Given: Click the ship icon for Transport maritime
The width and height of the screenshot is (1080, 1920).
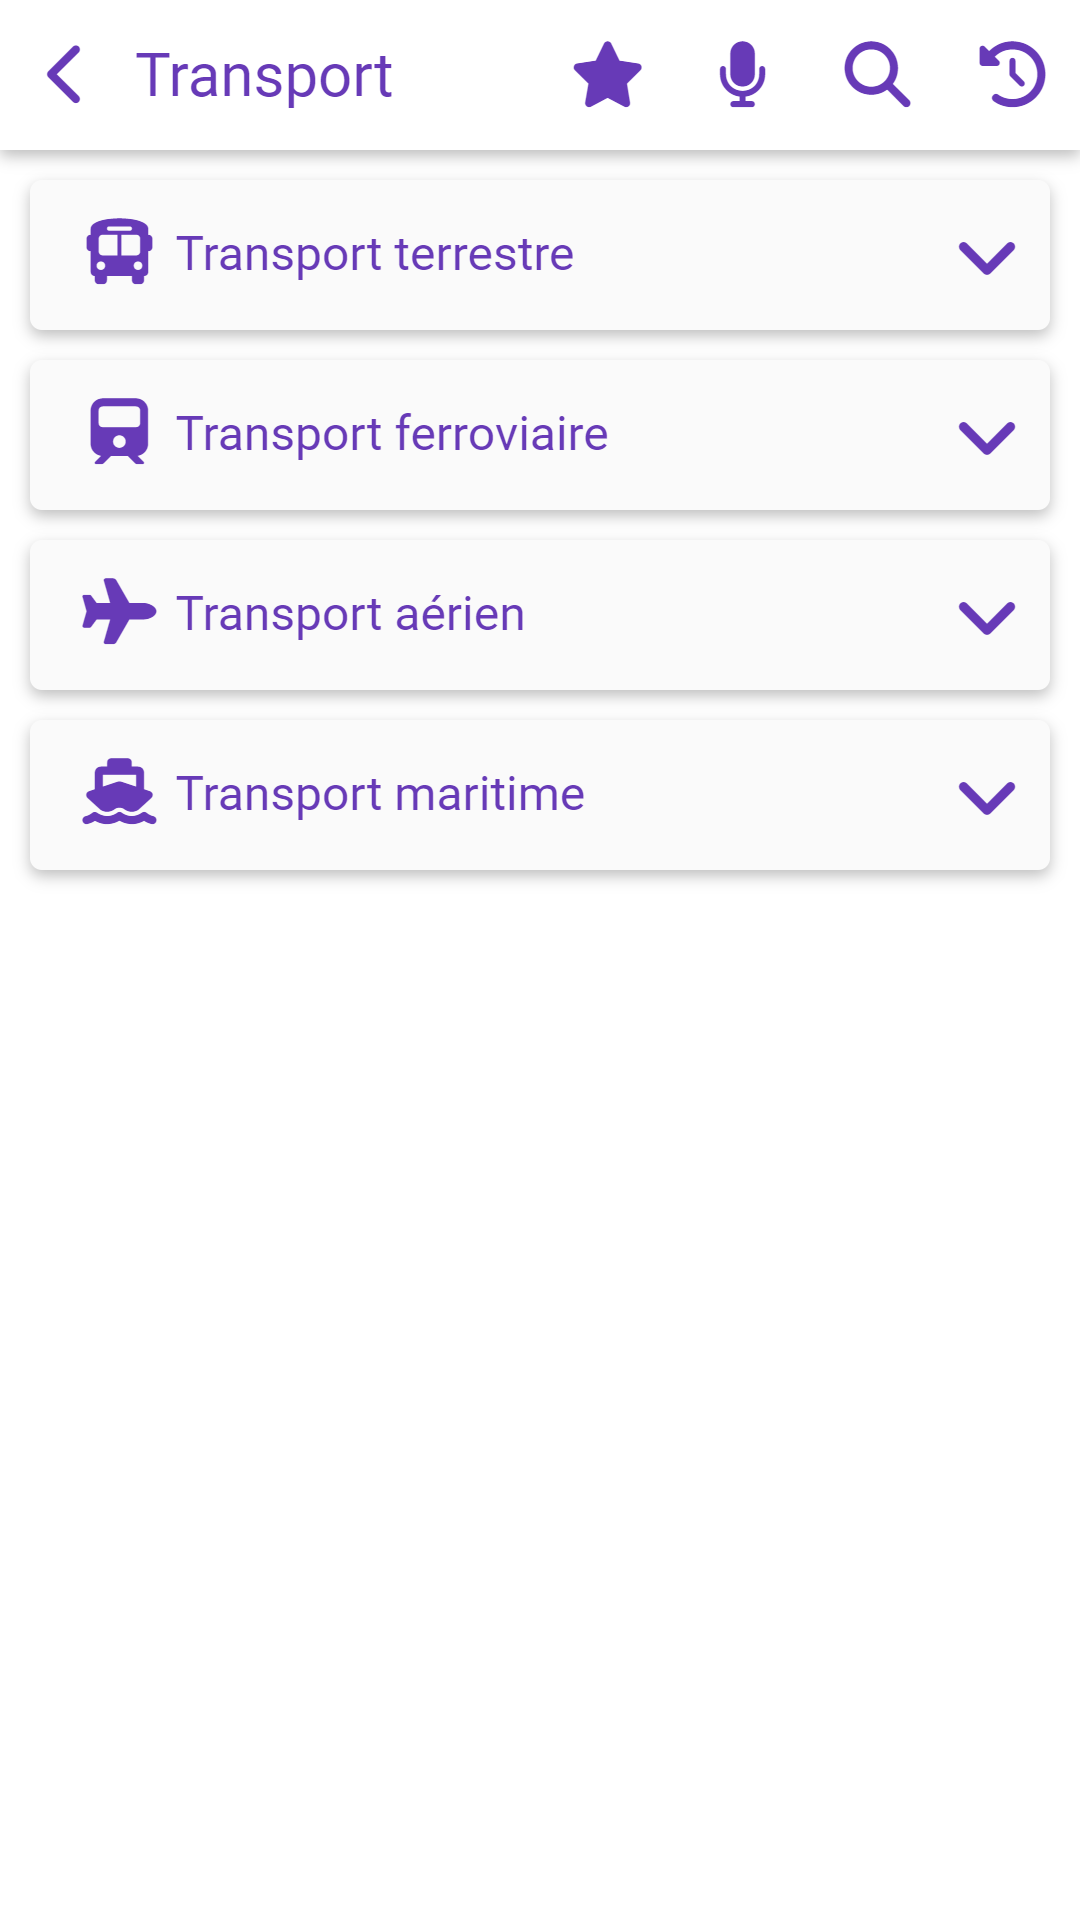Looking at the screenshot, I should tap(119, 792).
